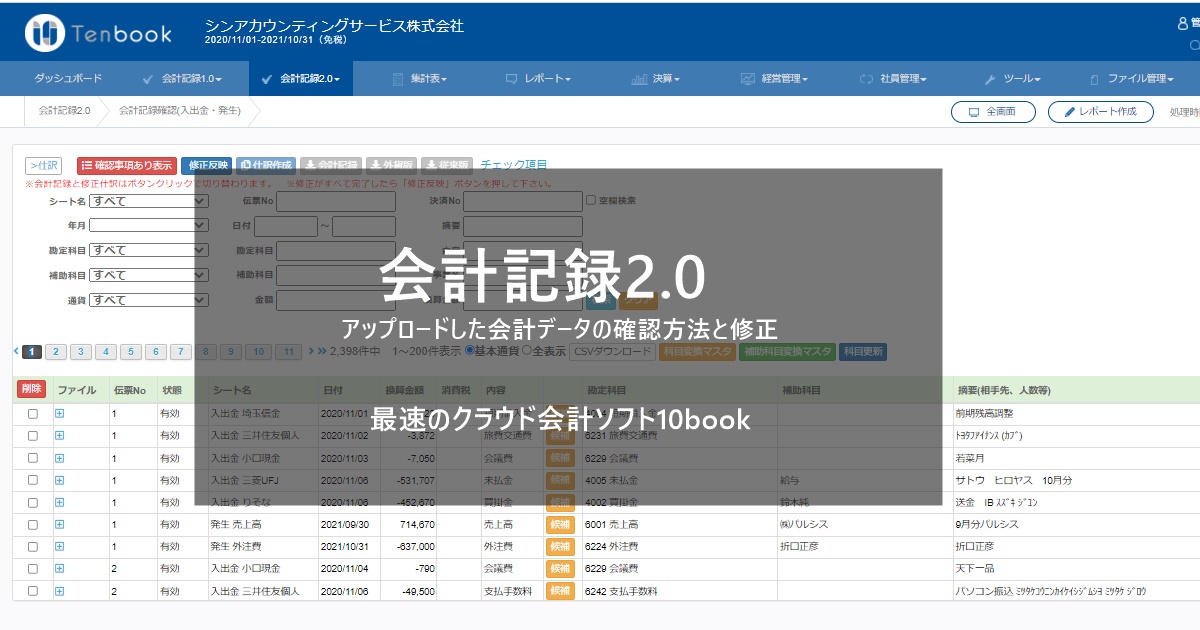Viewport: 1200px width, 630px height.
Task: Open the 通貨 dropdown list
Action: click(148, 300)
